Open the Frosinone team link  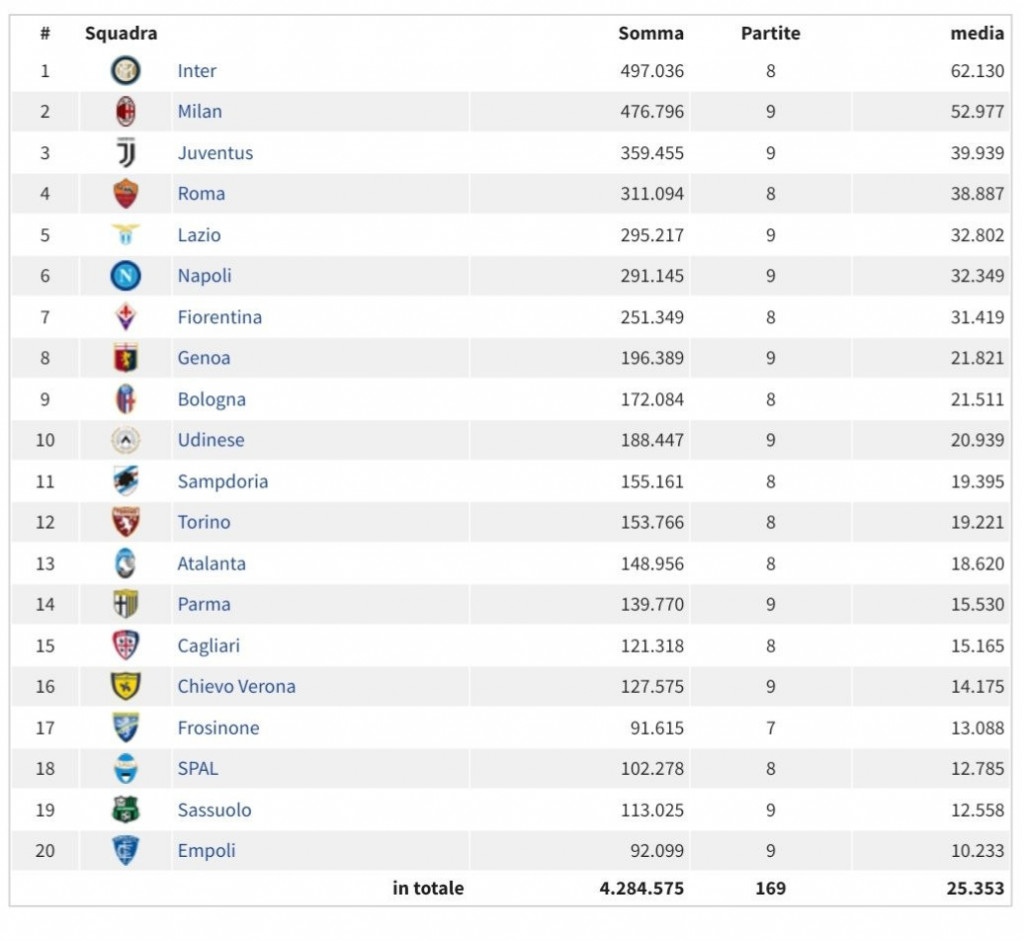tap(218, 727)
